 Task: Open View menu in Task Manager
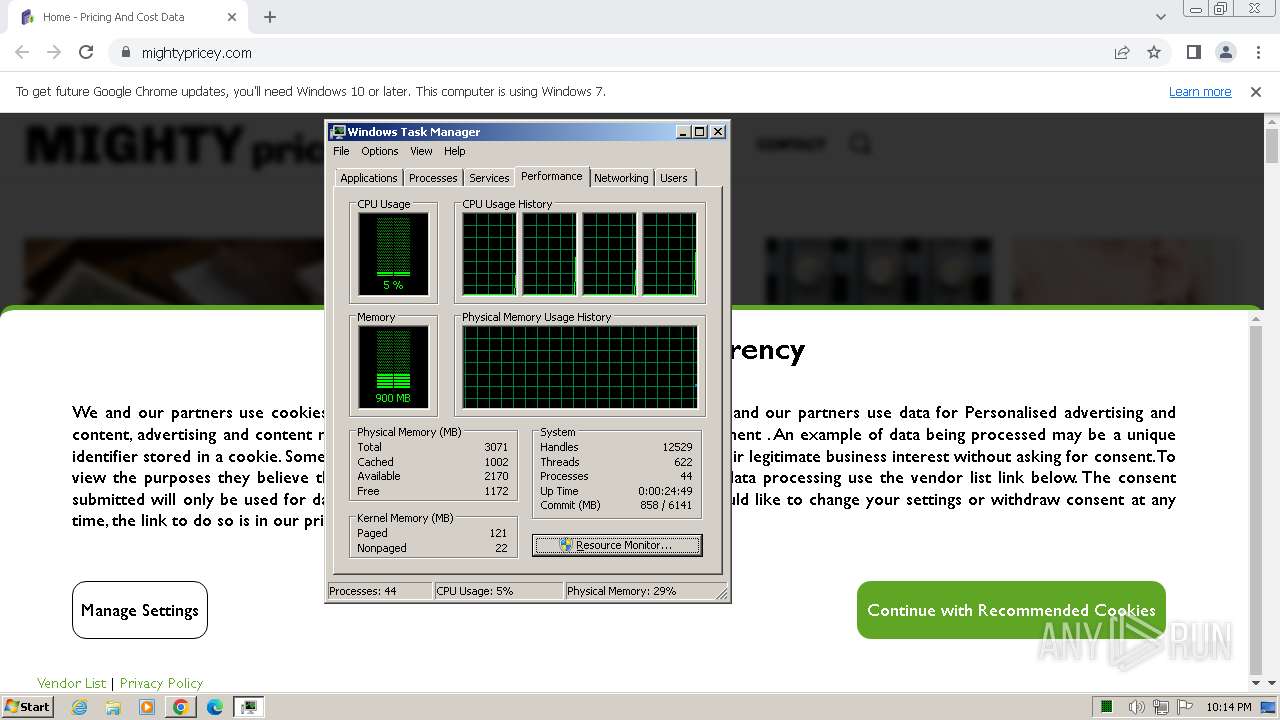click(421, 151)
